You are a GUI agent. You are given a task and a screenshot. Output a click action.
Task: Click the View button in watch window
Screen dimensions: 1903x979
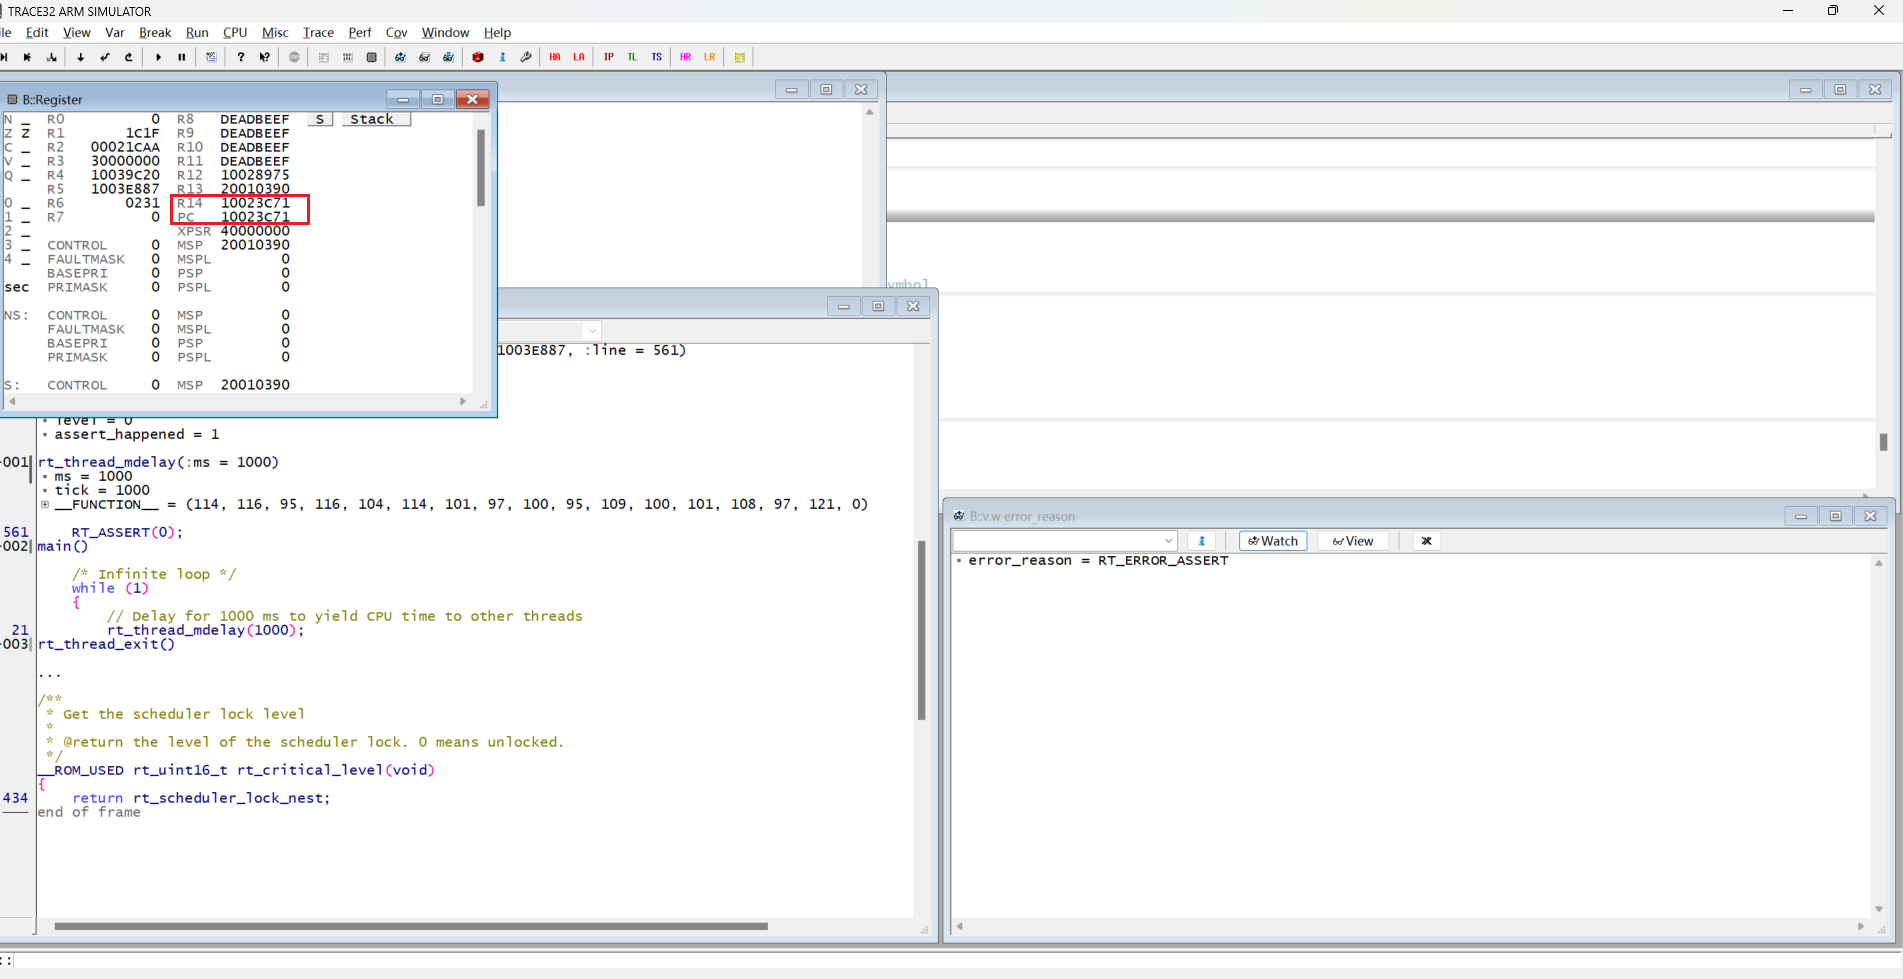click(x=1352, y=541)
